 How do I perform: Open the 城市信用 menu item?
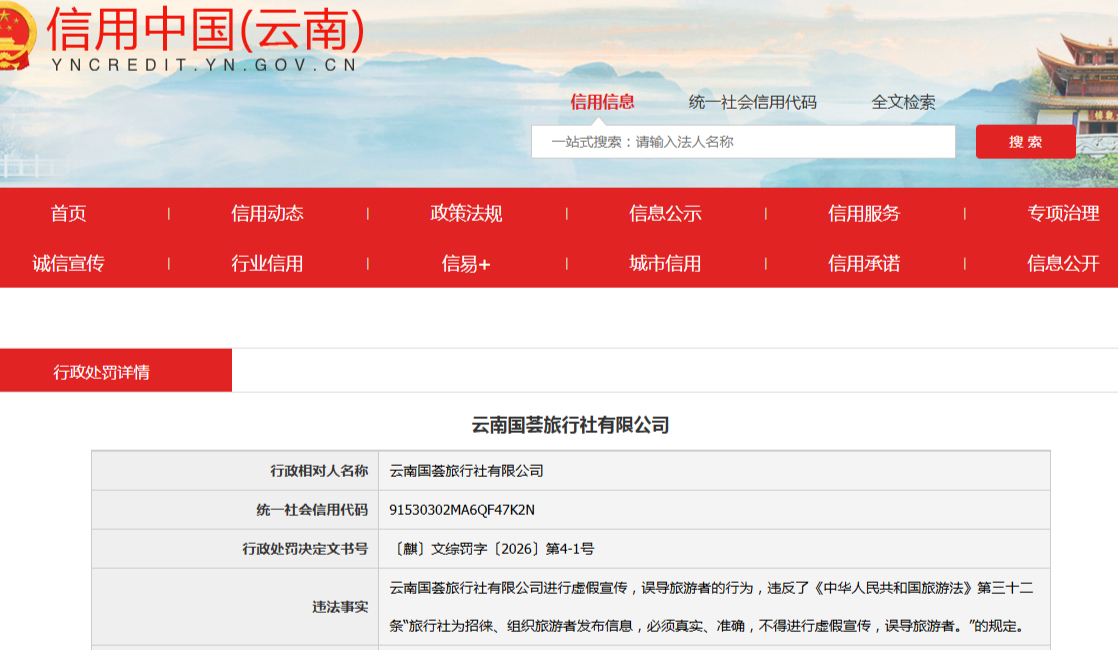click(665, 264)
